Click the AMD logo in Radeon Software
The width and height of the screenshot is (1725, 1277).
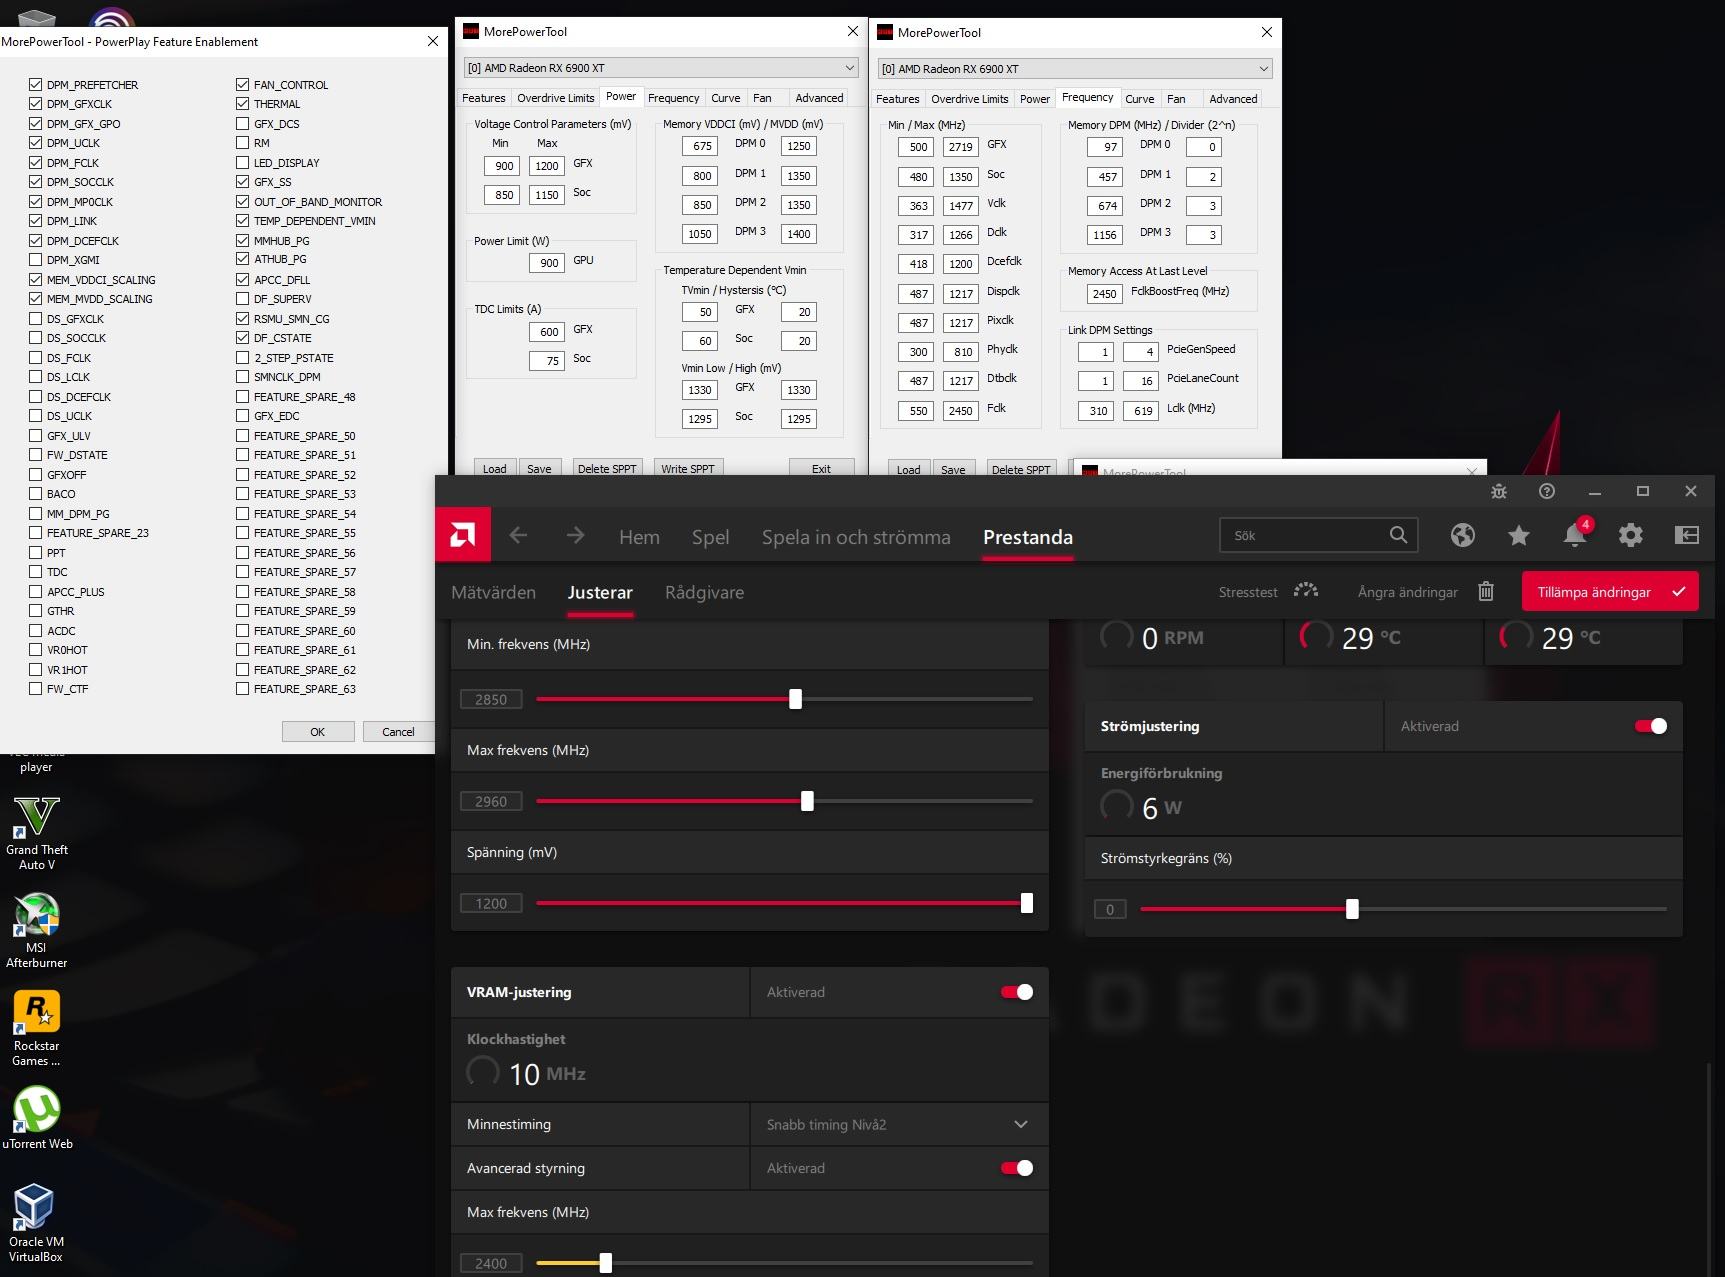[463, 535]
